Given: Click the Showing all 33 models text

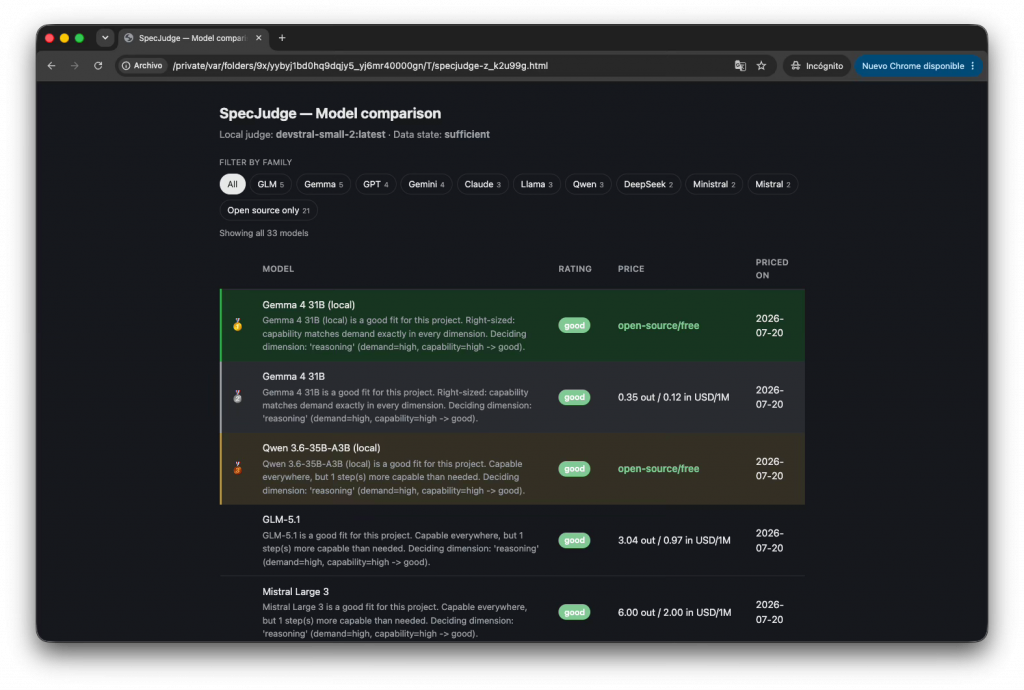Looking at the screenshot, I should pos(264,233).
